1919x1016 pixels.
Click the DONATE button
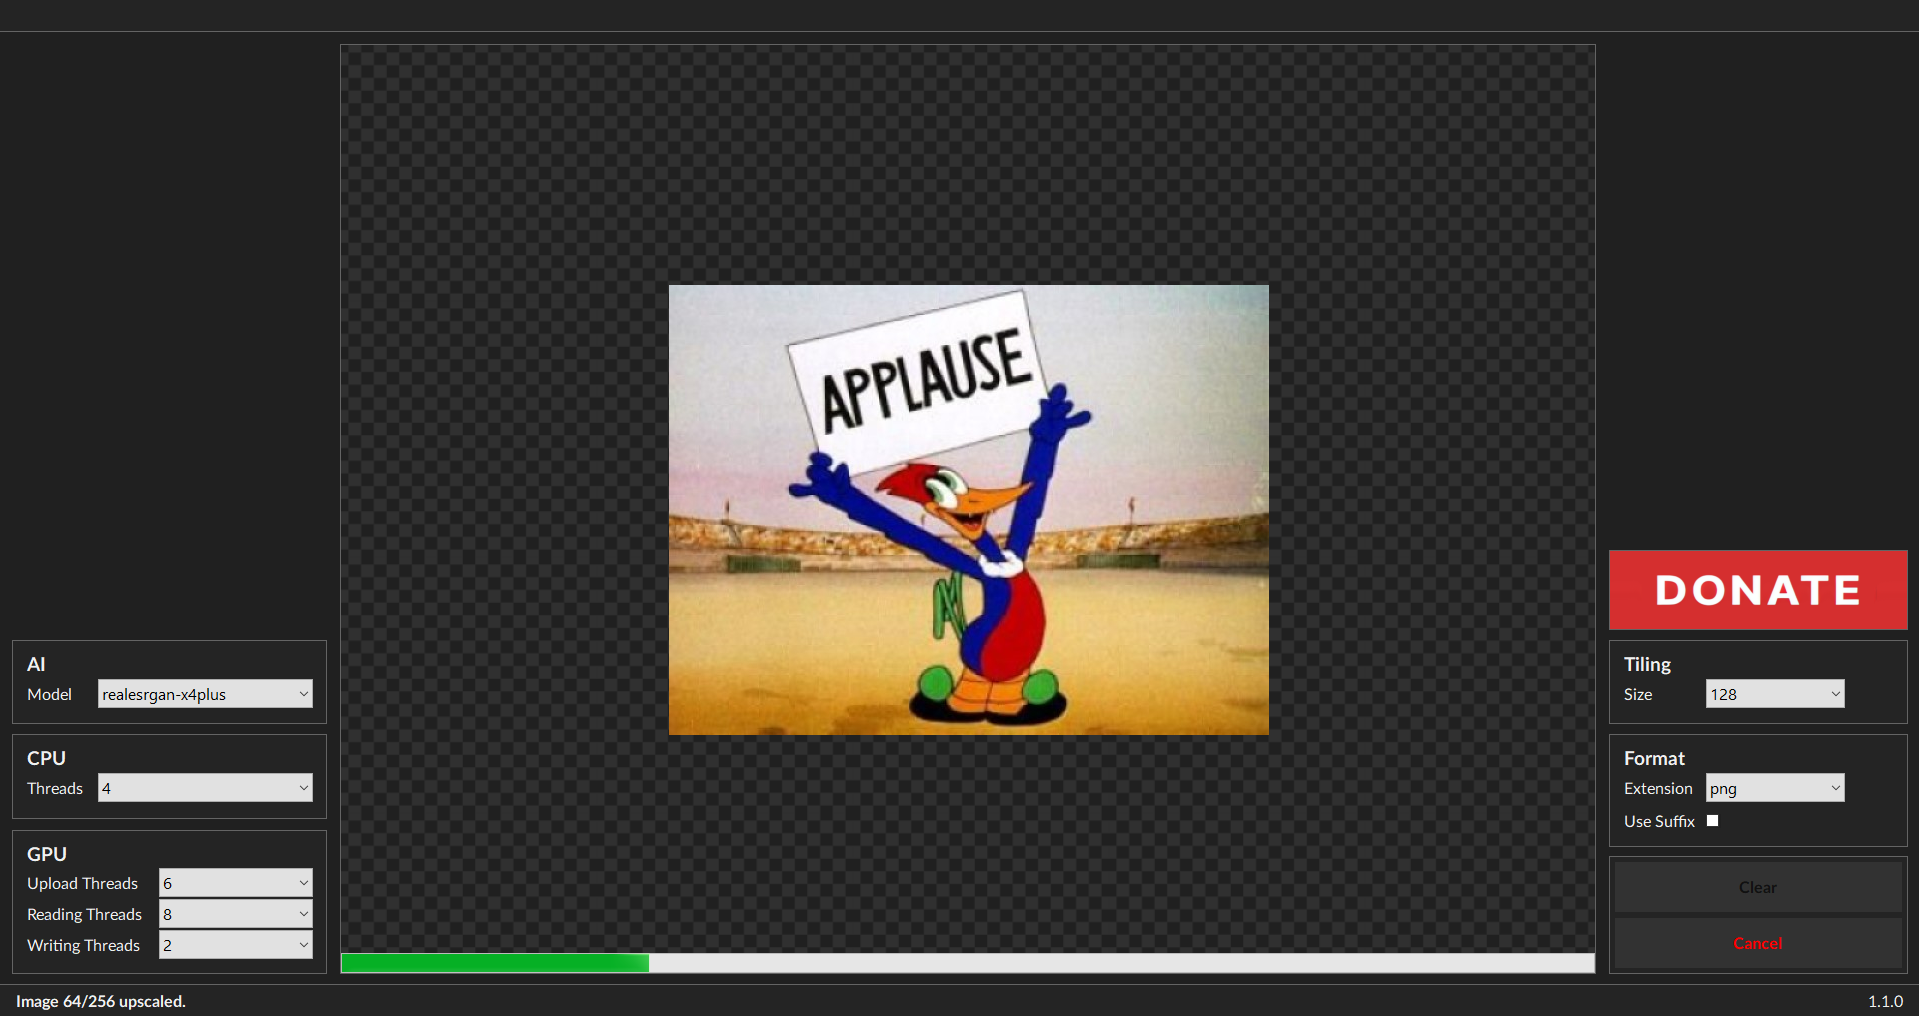pyautogui.click(x=1758, y=590)
